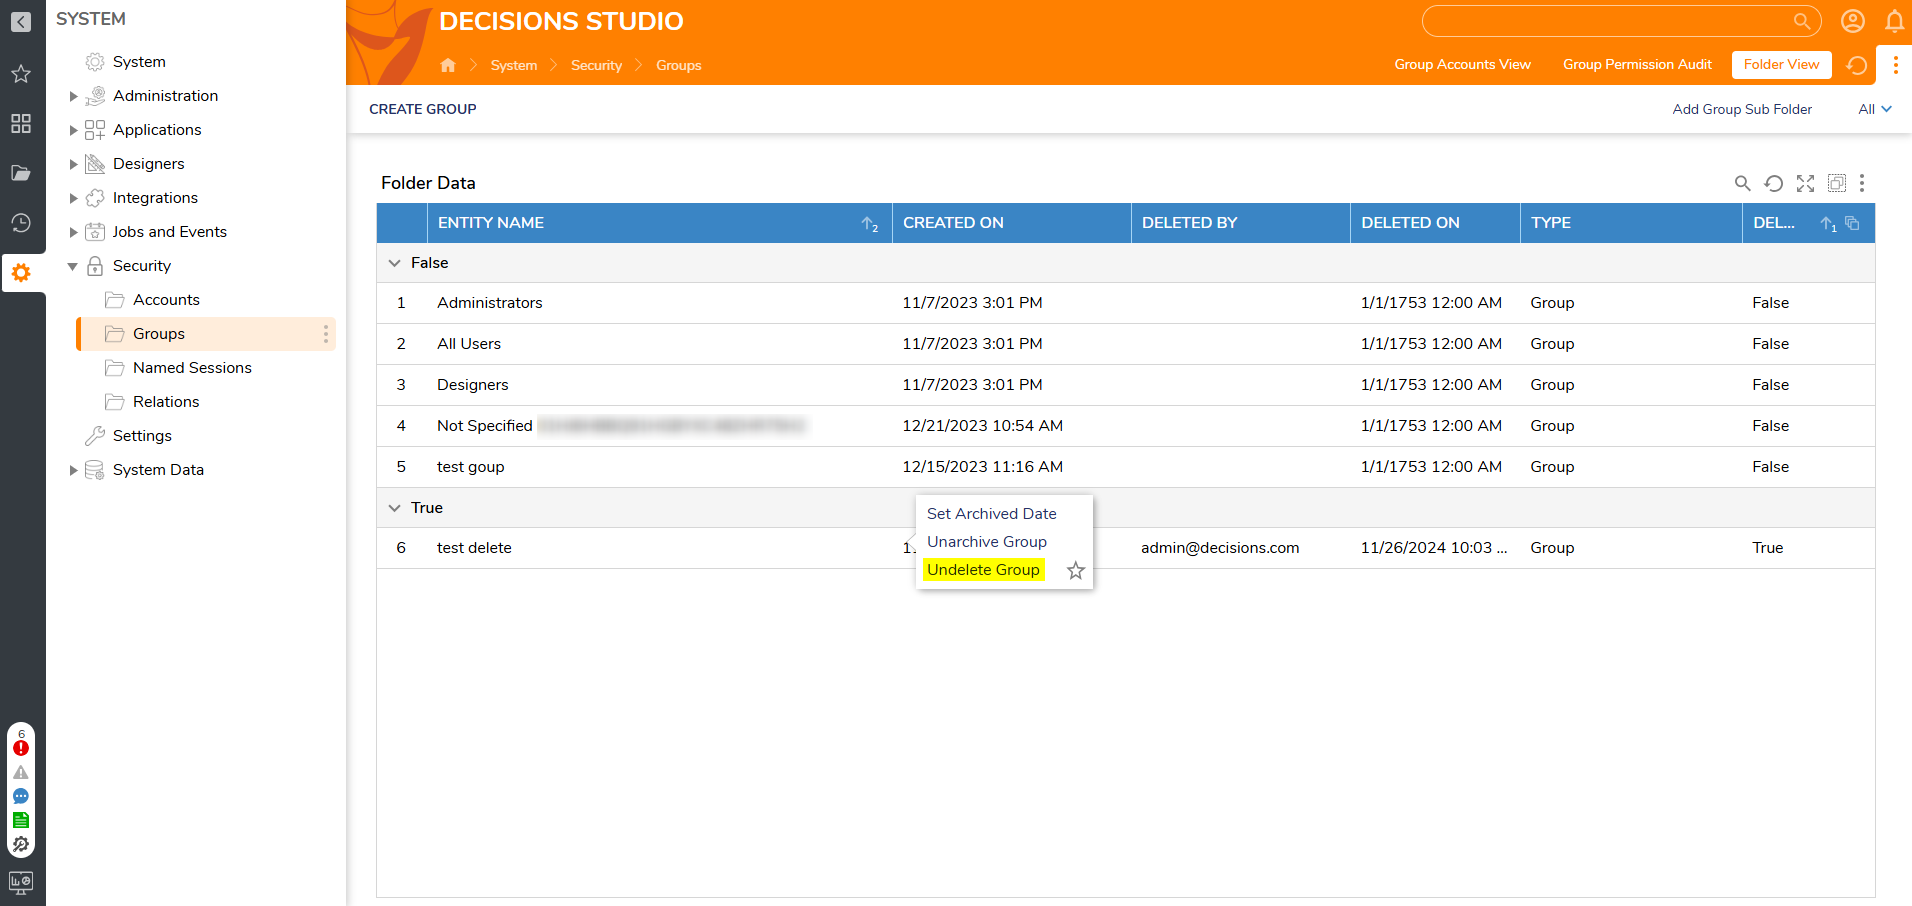Viewport: 1912px width, 906px height.
Task: Open the user account profile icon
Action: pyautogui.click(x=1853, y=21)
